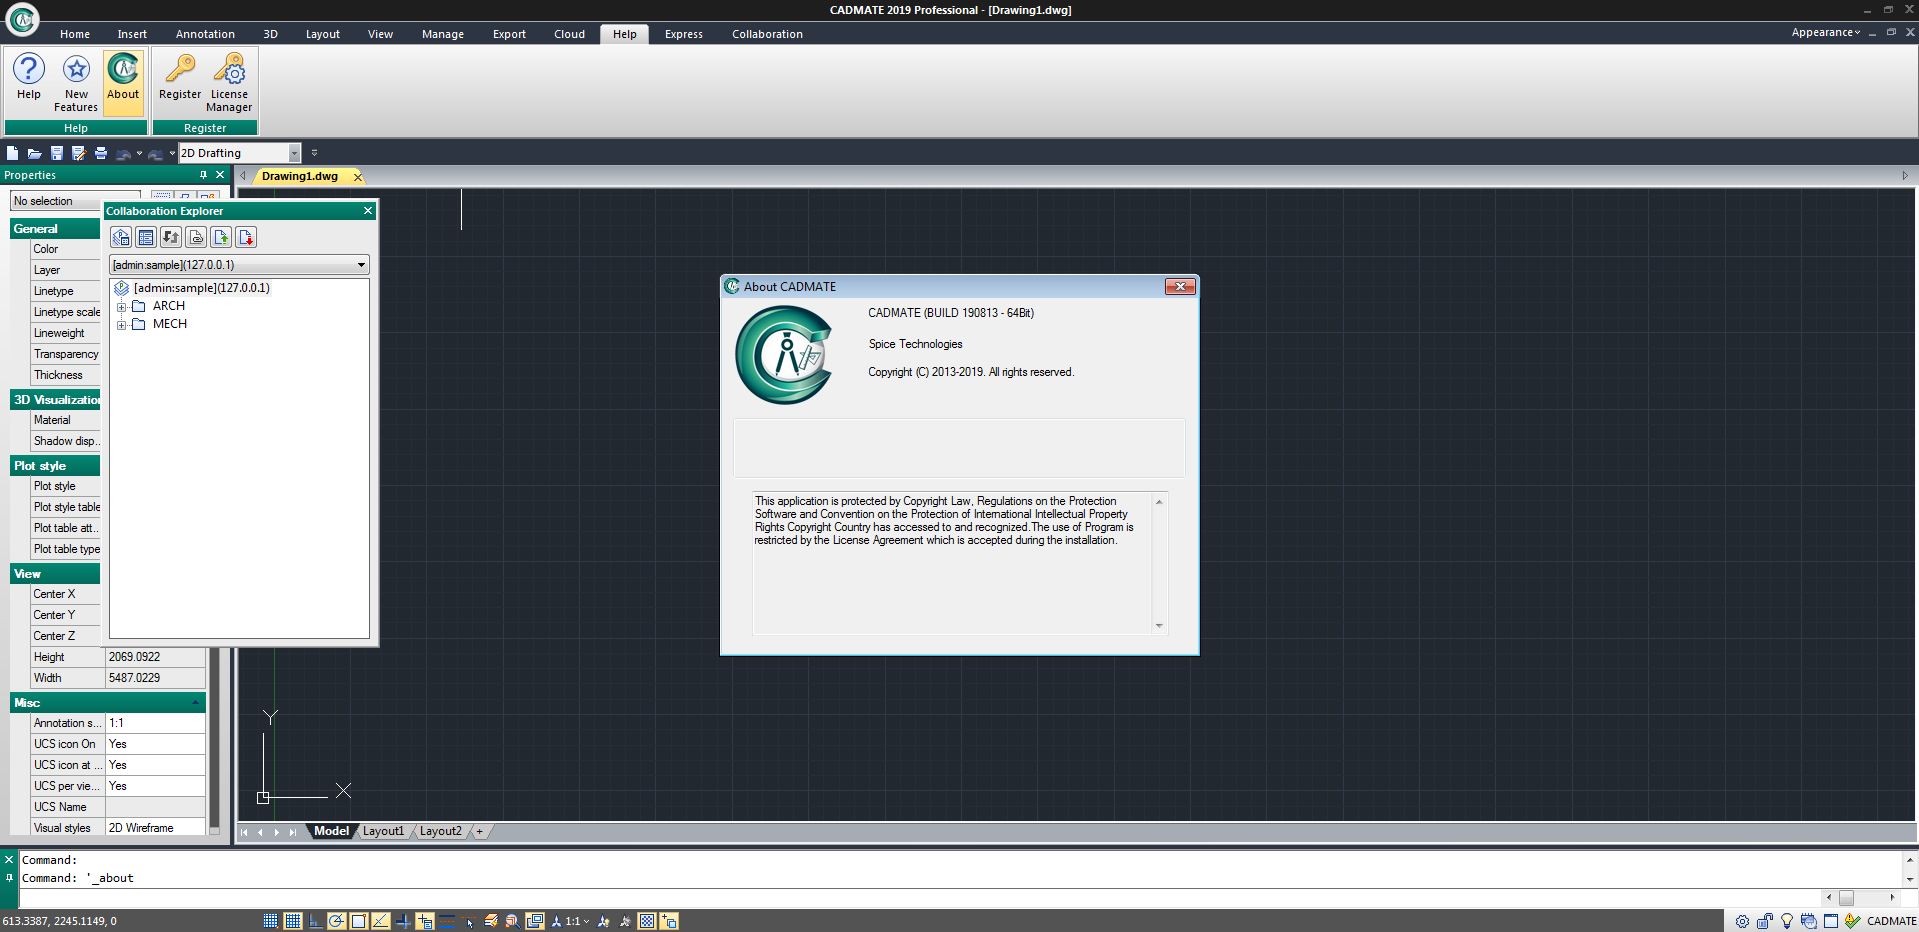Open workspace settings gear in status bar
Viewport: 1919px width, 932px height.
tap(1742, 921)
